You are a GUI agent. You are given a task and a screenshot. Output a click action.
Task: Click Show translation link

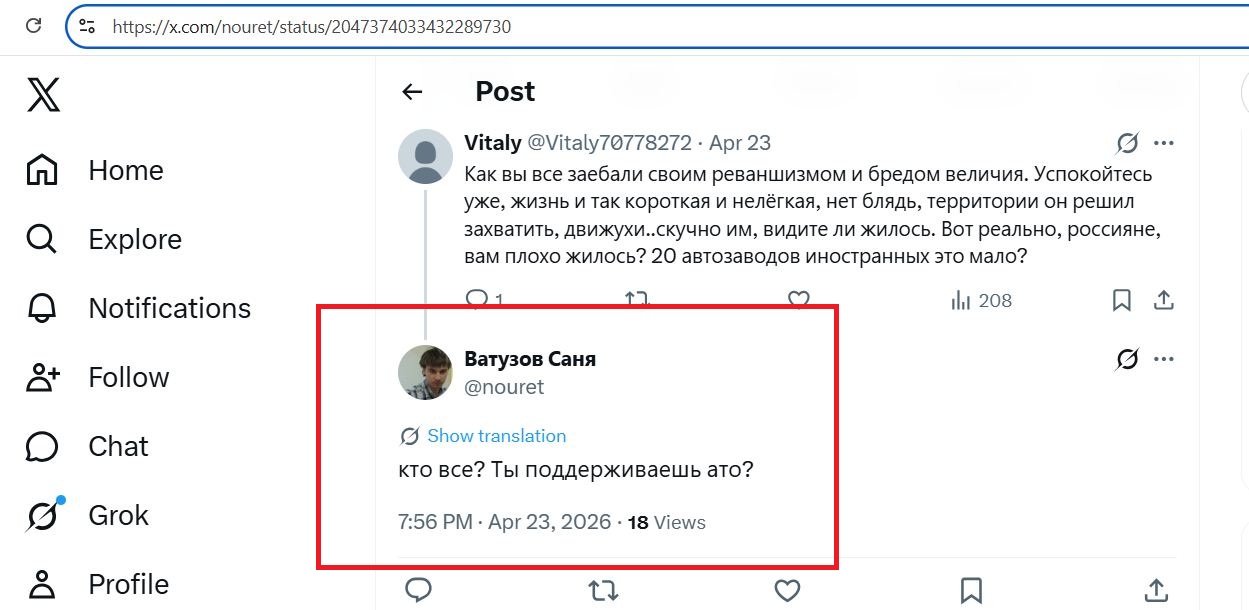click(x=496, y=436)
